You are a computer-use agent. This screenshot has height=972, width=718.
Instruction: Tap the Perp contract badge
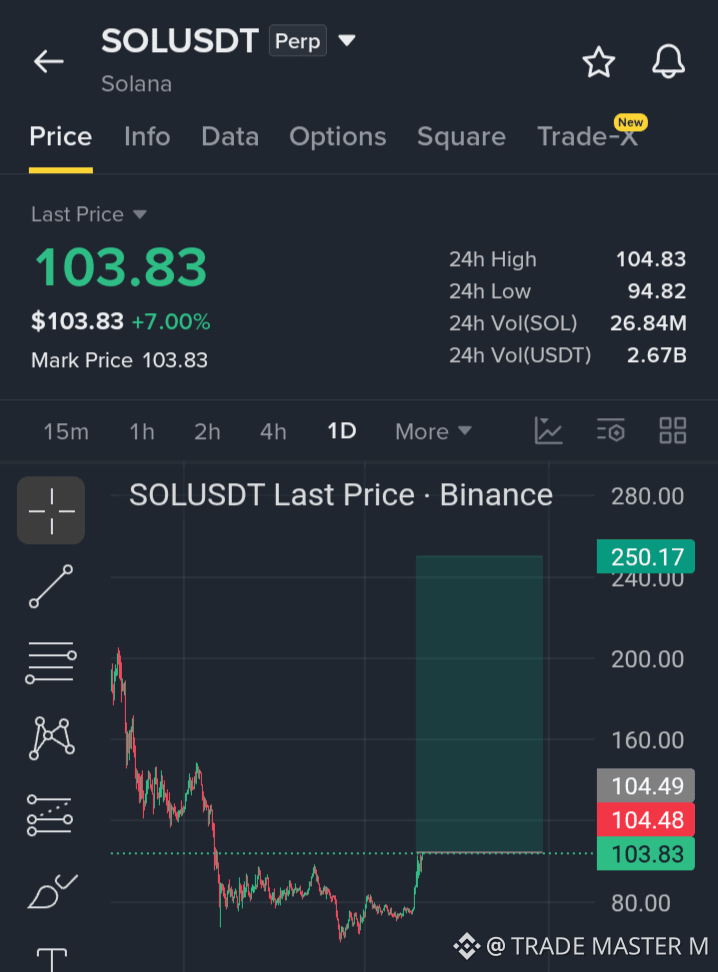coord(298,41)
